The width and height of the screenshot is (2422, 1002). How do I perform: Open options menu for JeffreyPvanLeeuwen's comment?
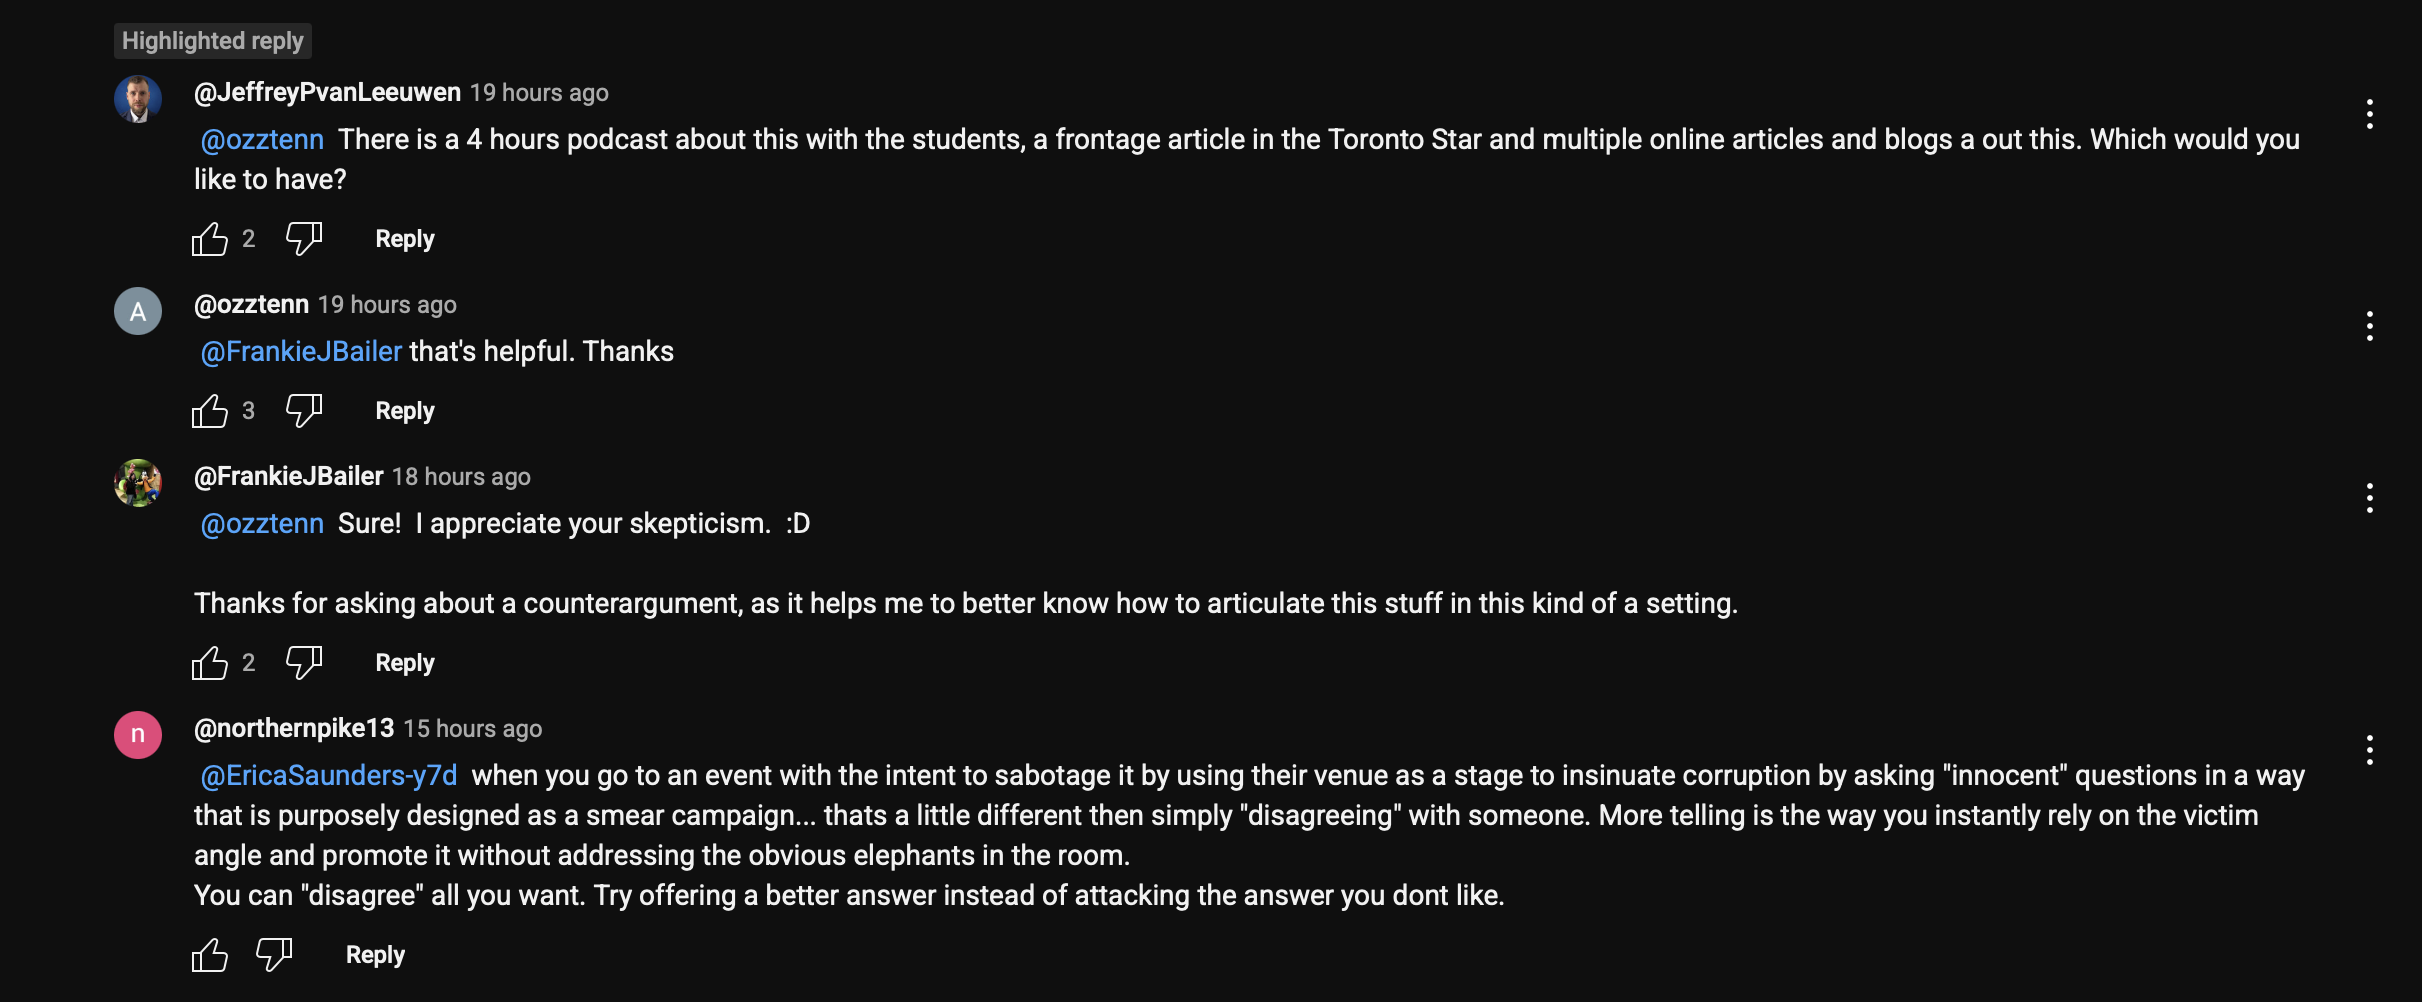[x=2369, y=114]
